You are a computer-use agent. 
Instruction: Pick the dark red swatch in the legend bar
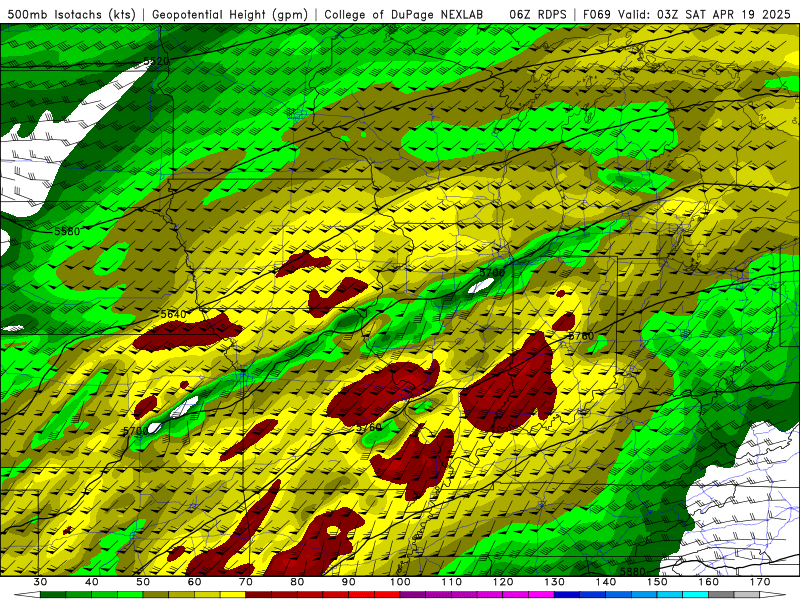[x=259, y=595]
